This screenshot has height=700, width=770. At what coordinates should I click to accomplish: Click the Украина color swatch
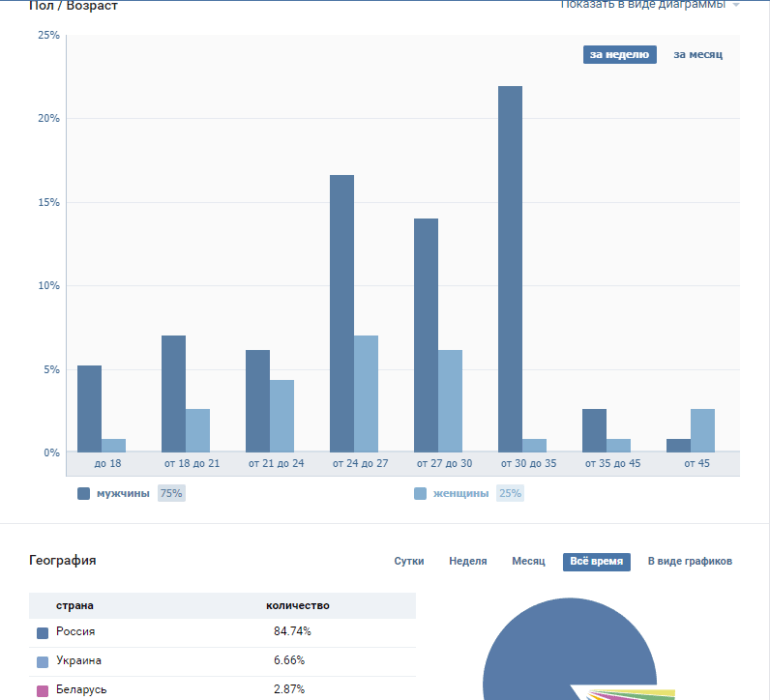[43, 662]
